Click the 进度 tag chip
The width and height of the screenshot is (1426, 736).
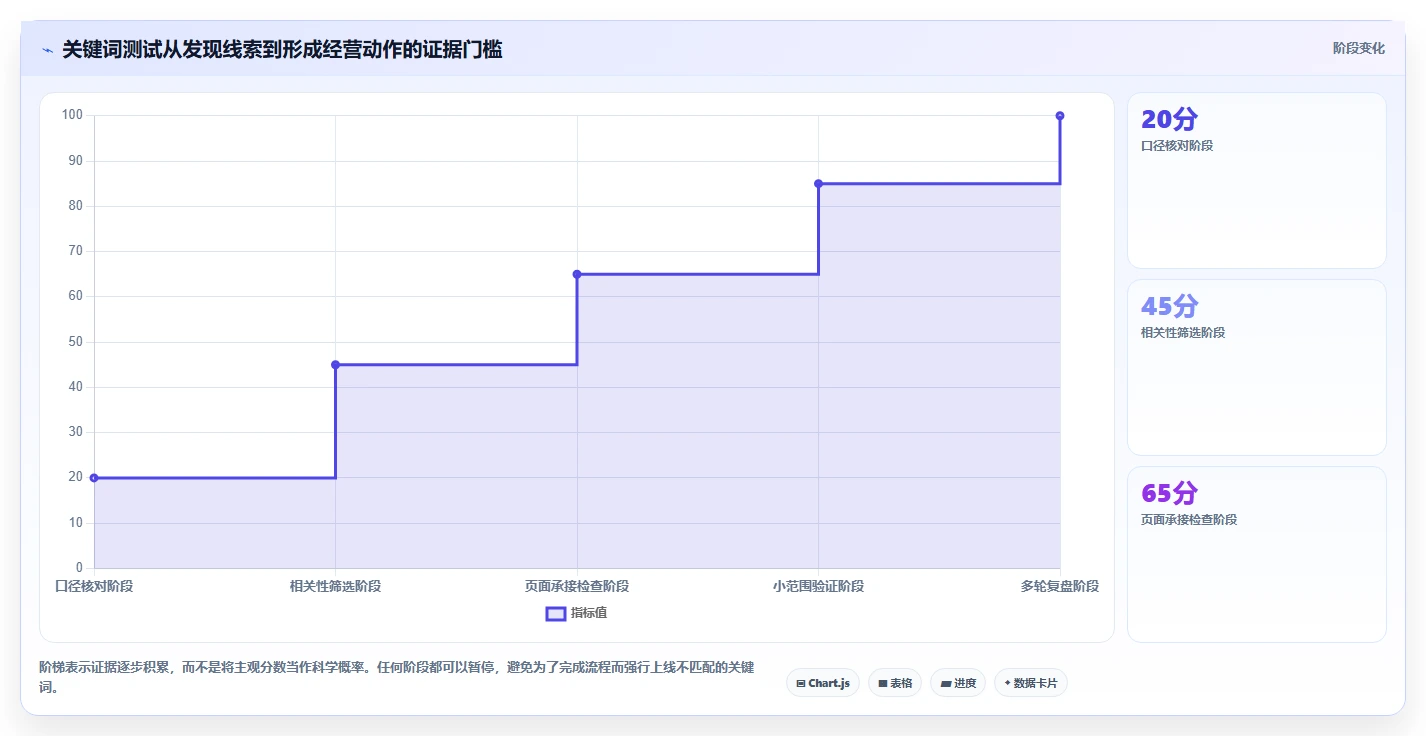coord(958,683)
